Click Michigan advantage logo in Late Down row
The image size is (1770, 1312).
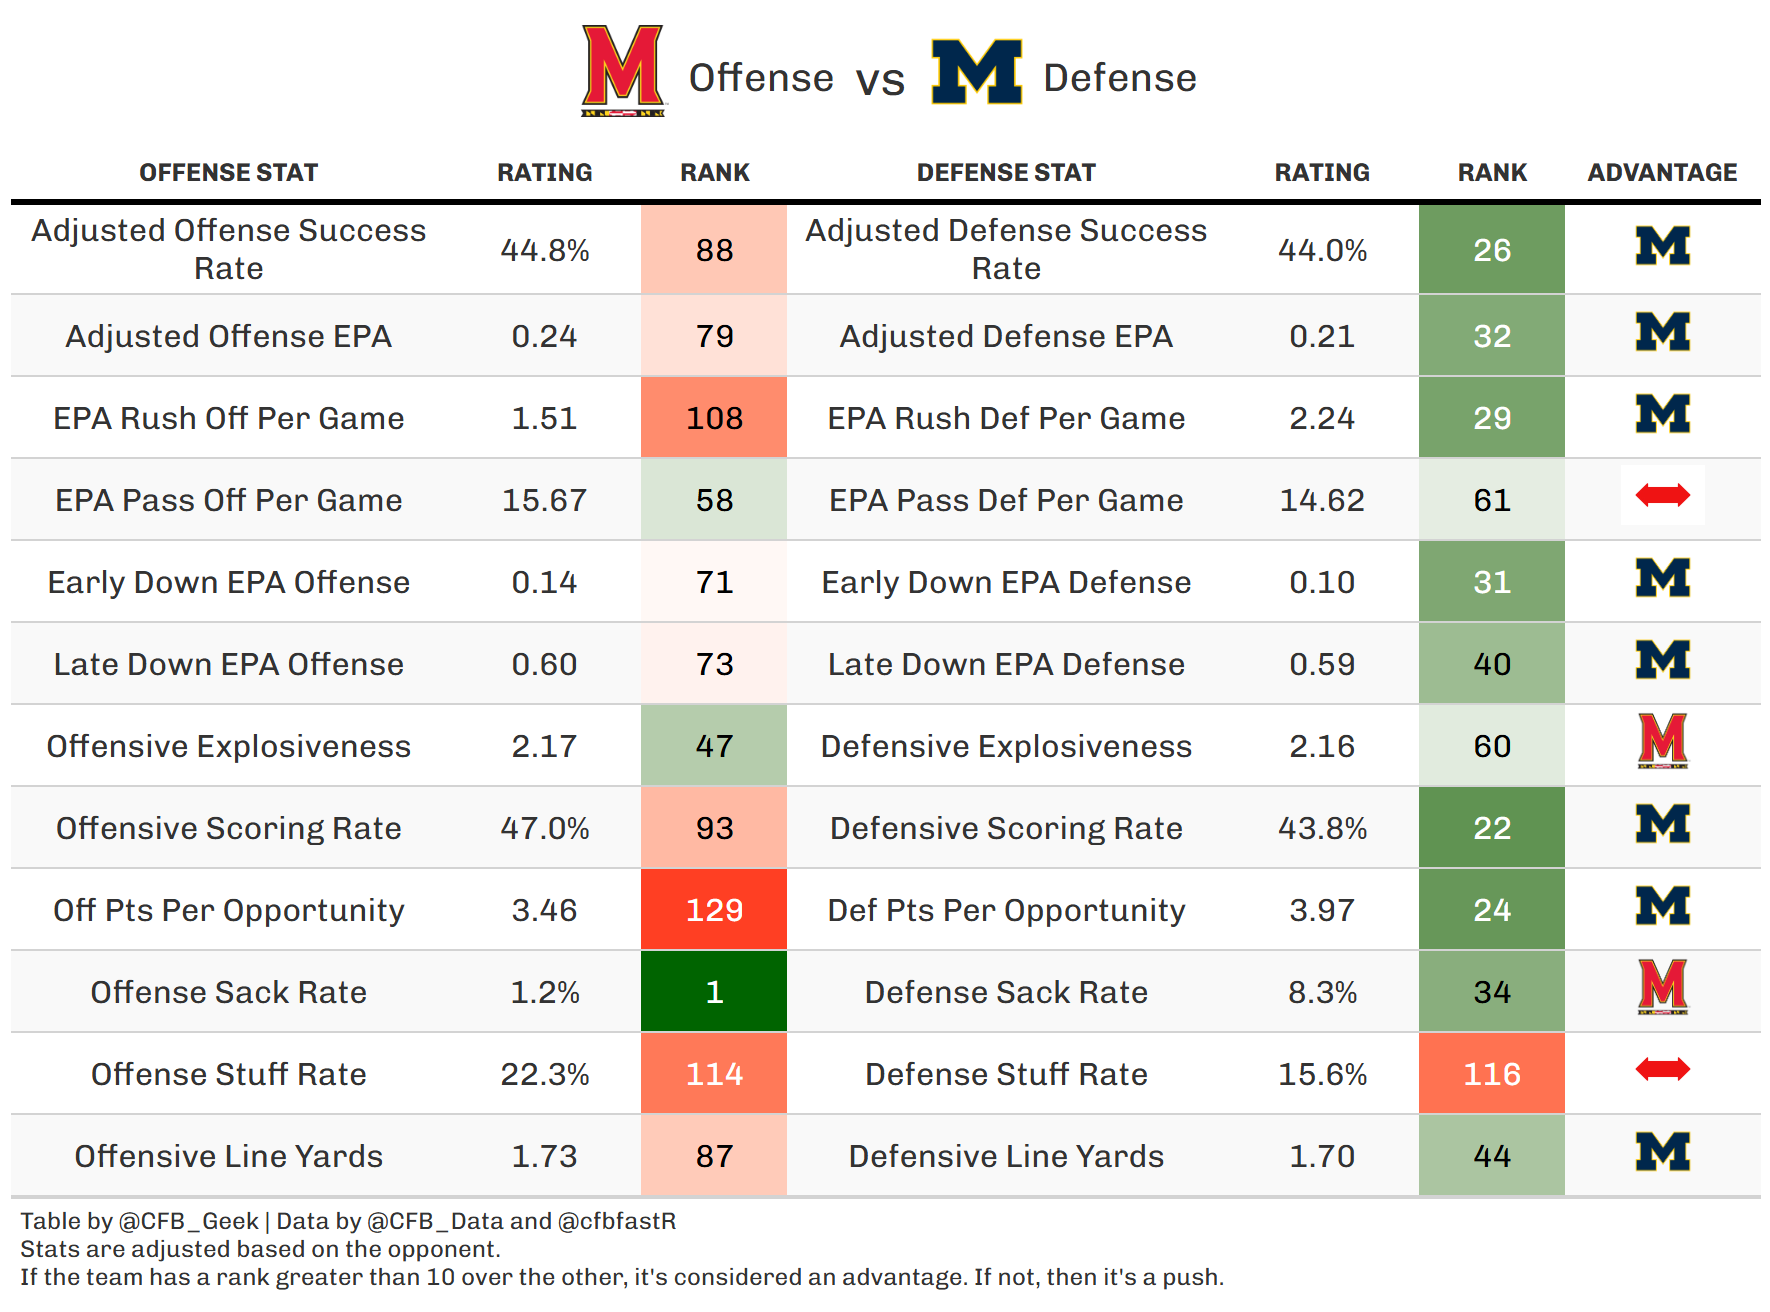point(1662,660)
